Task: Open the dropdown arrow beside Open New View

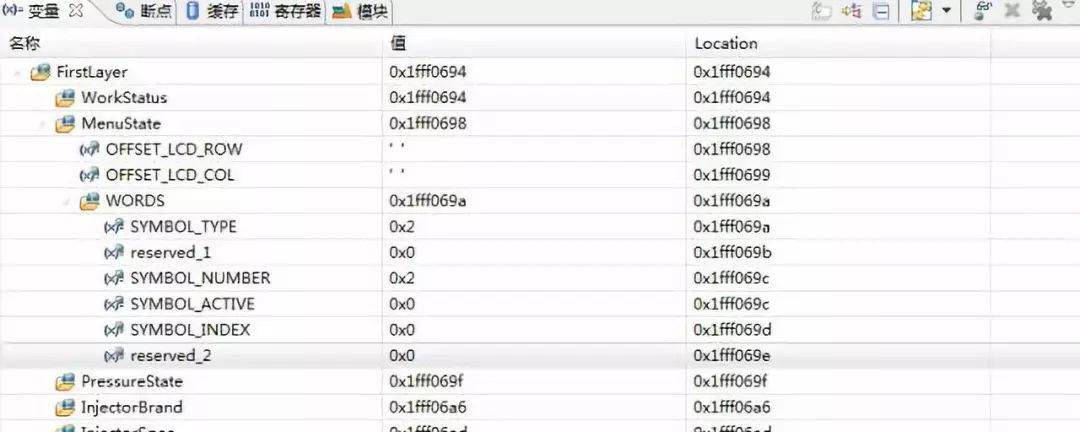Action: tap(946, 11)
